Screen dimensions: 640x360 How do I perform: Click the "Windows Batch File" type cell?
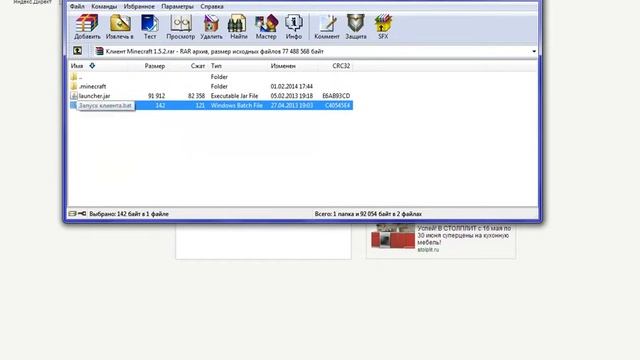[237, 105]
